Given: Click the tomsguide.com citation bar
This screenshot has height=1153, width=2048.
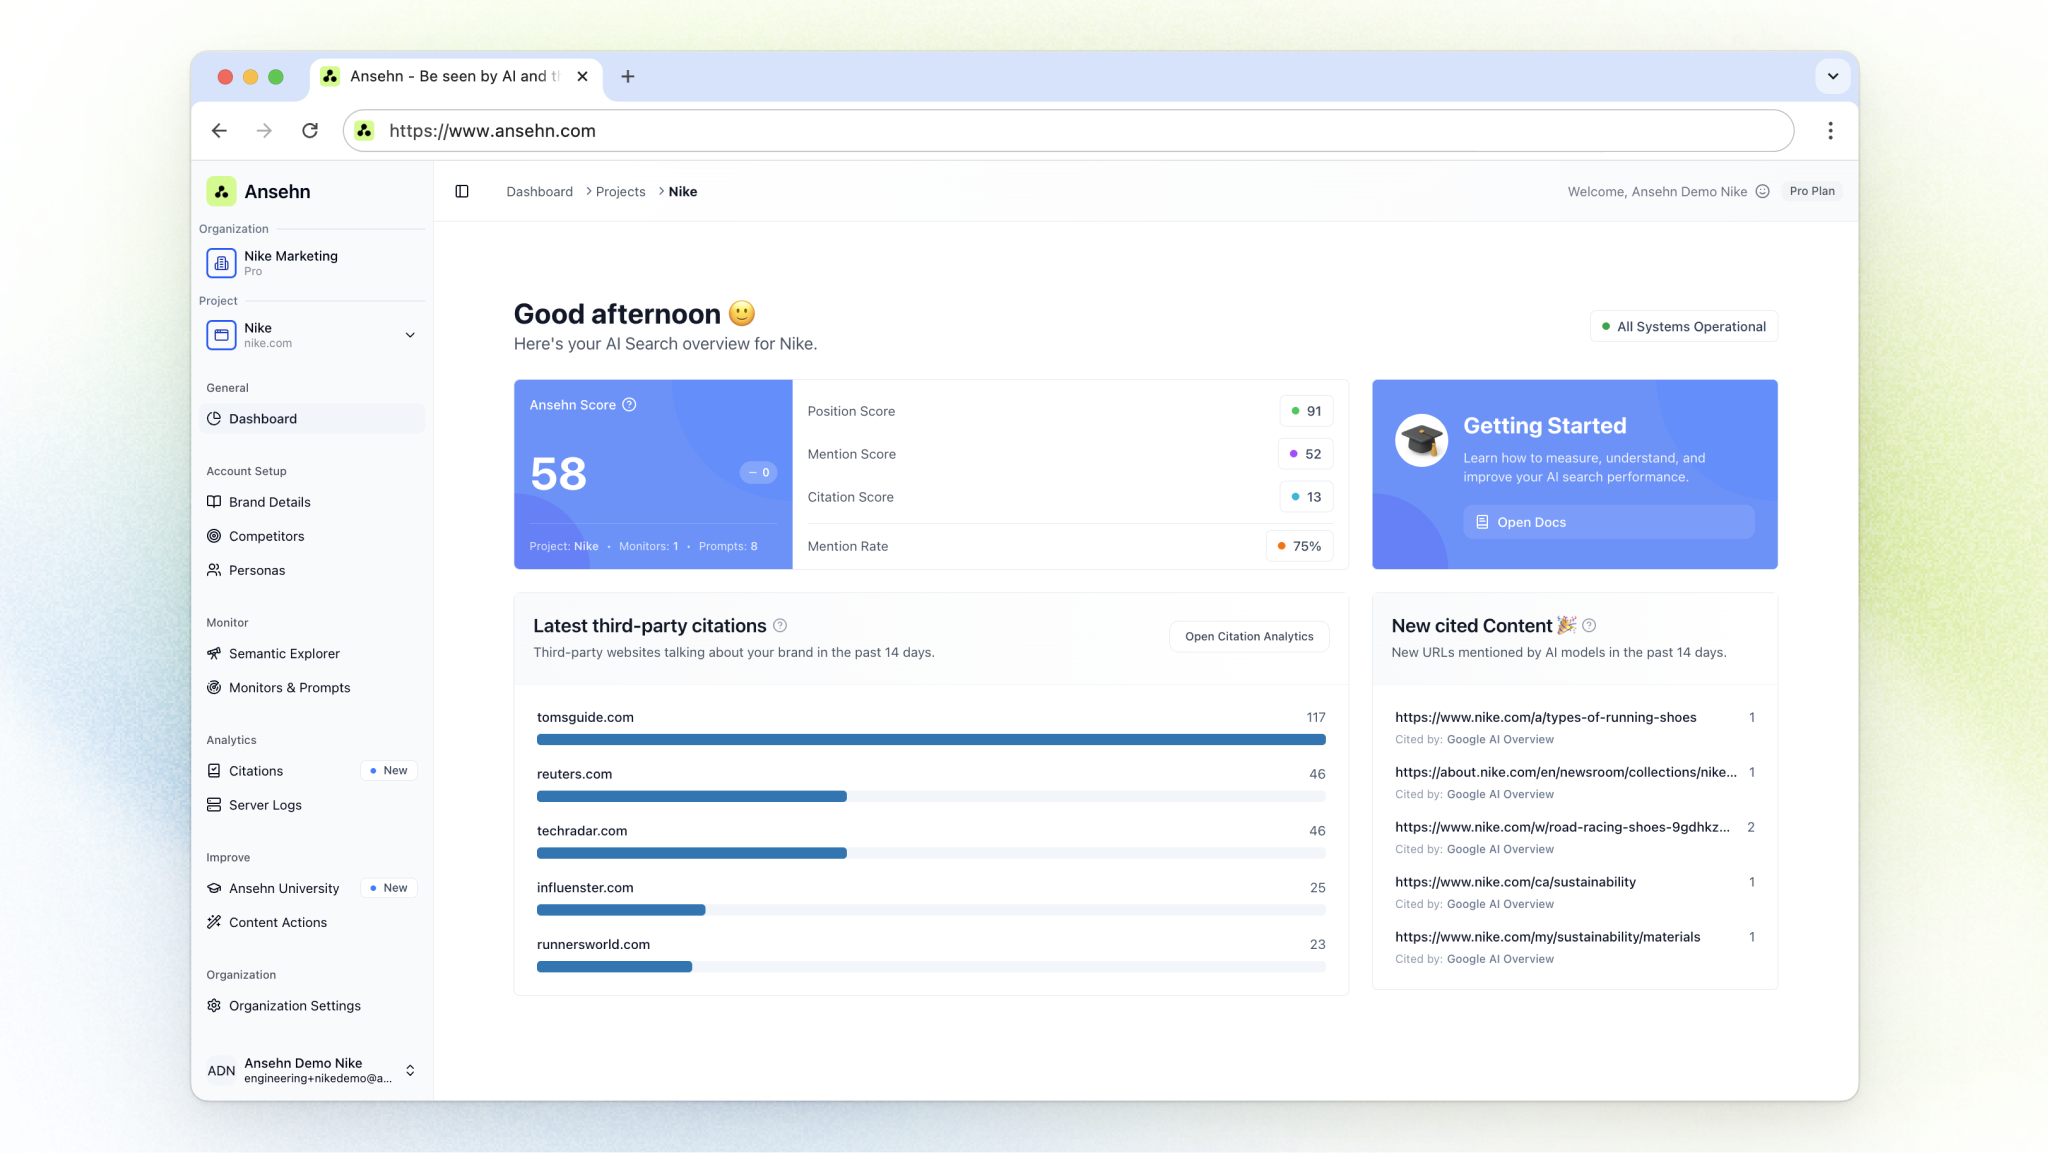Looking at the screenshot, I should (930, 740).
